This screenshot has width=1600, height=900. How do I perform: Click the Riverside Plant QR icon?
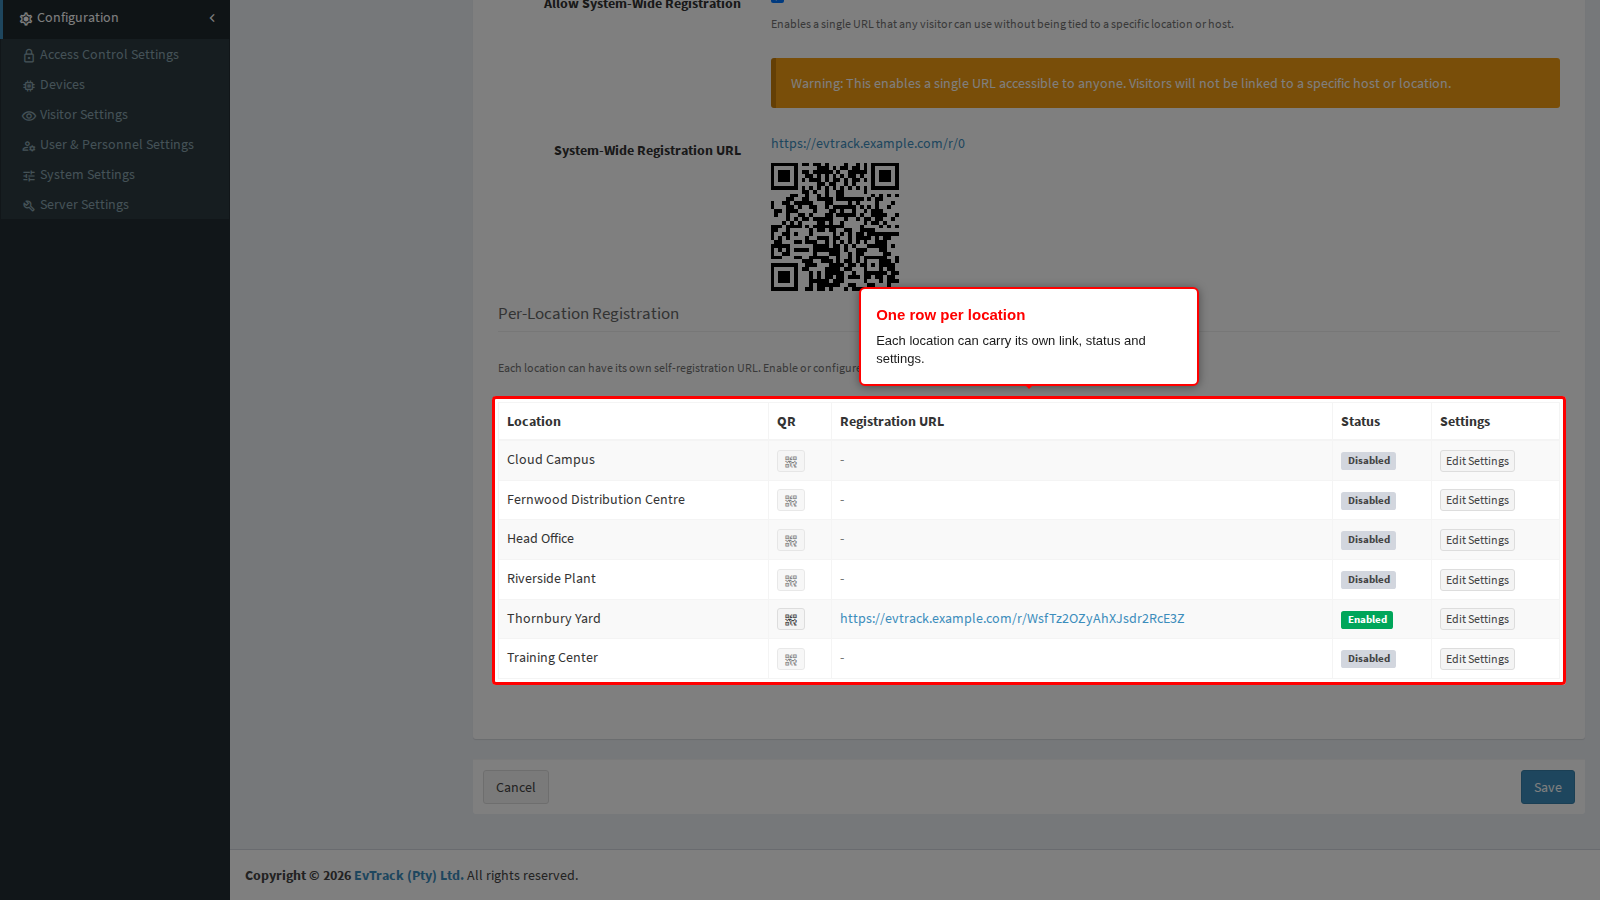tap(791, 580)
